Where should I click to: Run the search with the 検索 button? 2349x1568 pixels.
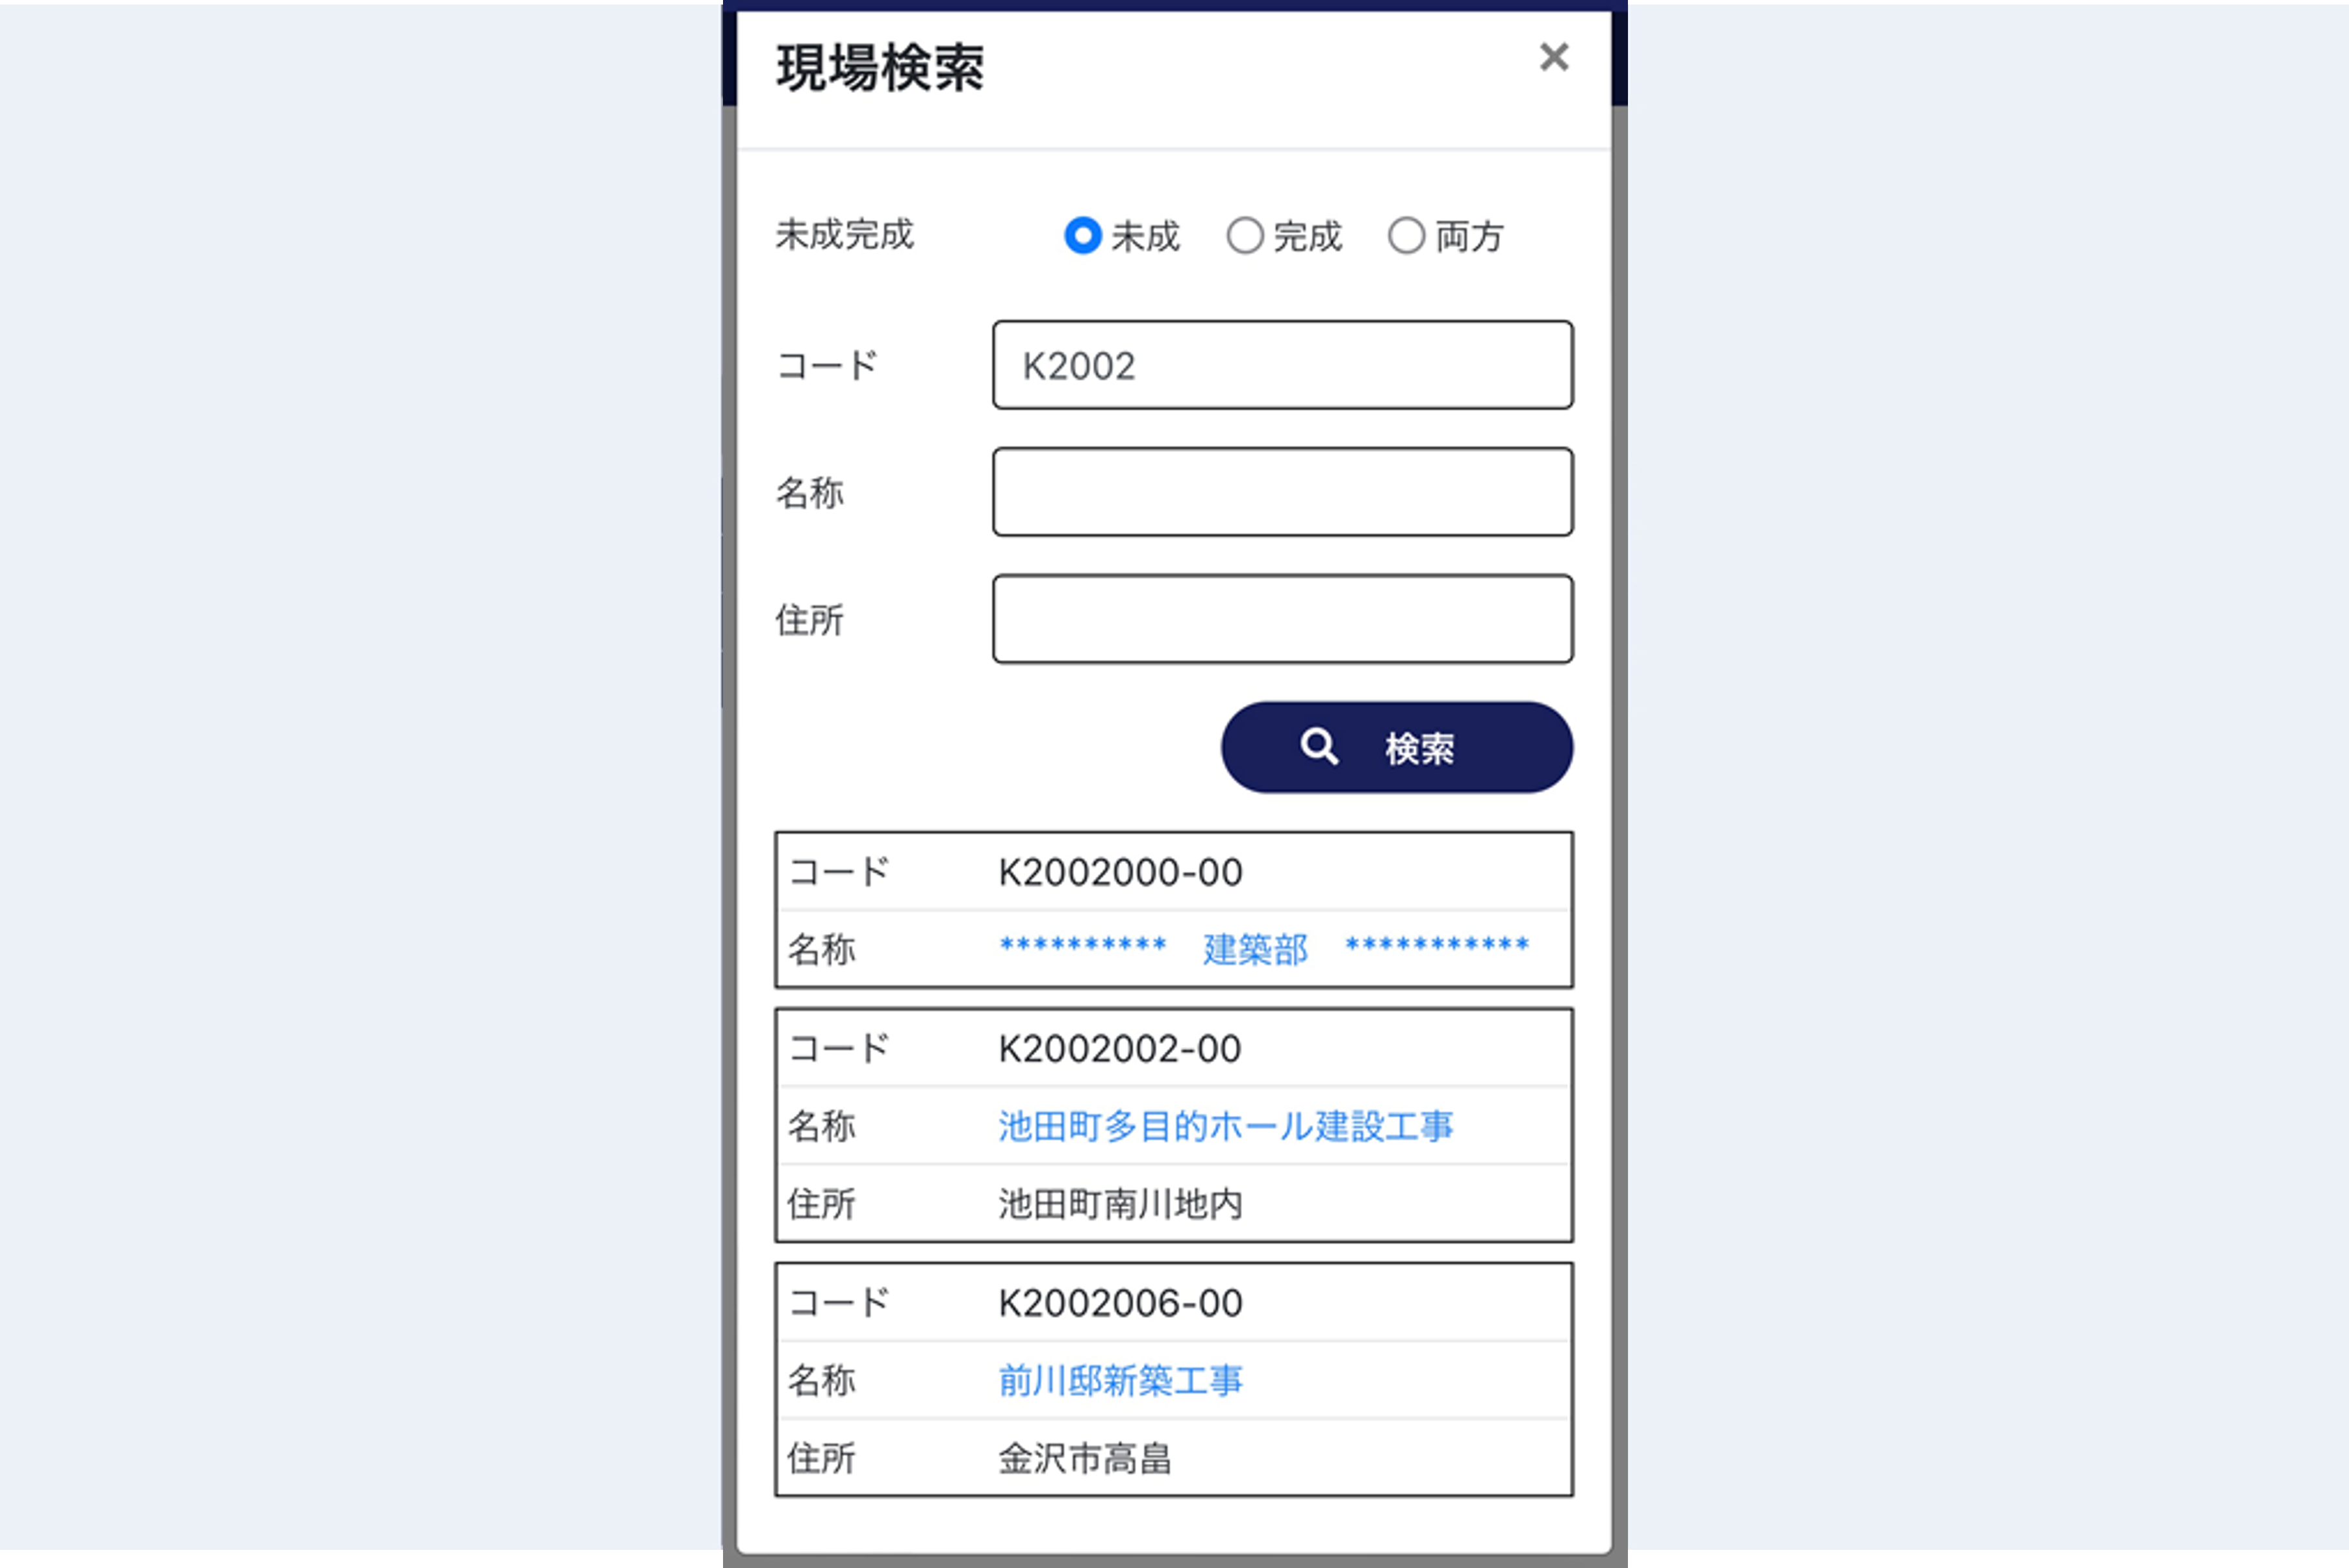coord(1396,747)
